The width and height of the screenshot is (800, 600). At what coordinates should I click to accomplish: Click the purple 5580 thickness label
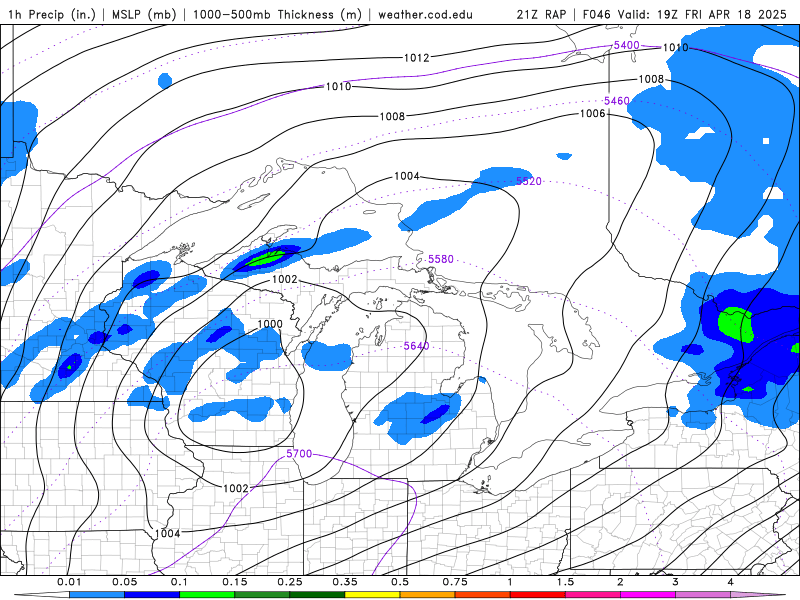(x=440, y=259)
